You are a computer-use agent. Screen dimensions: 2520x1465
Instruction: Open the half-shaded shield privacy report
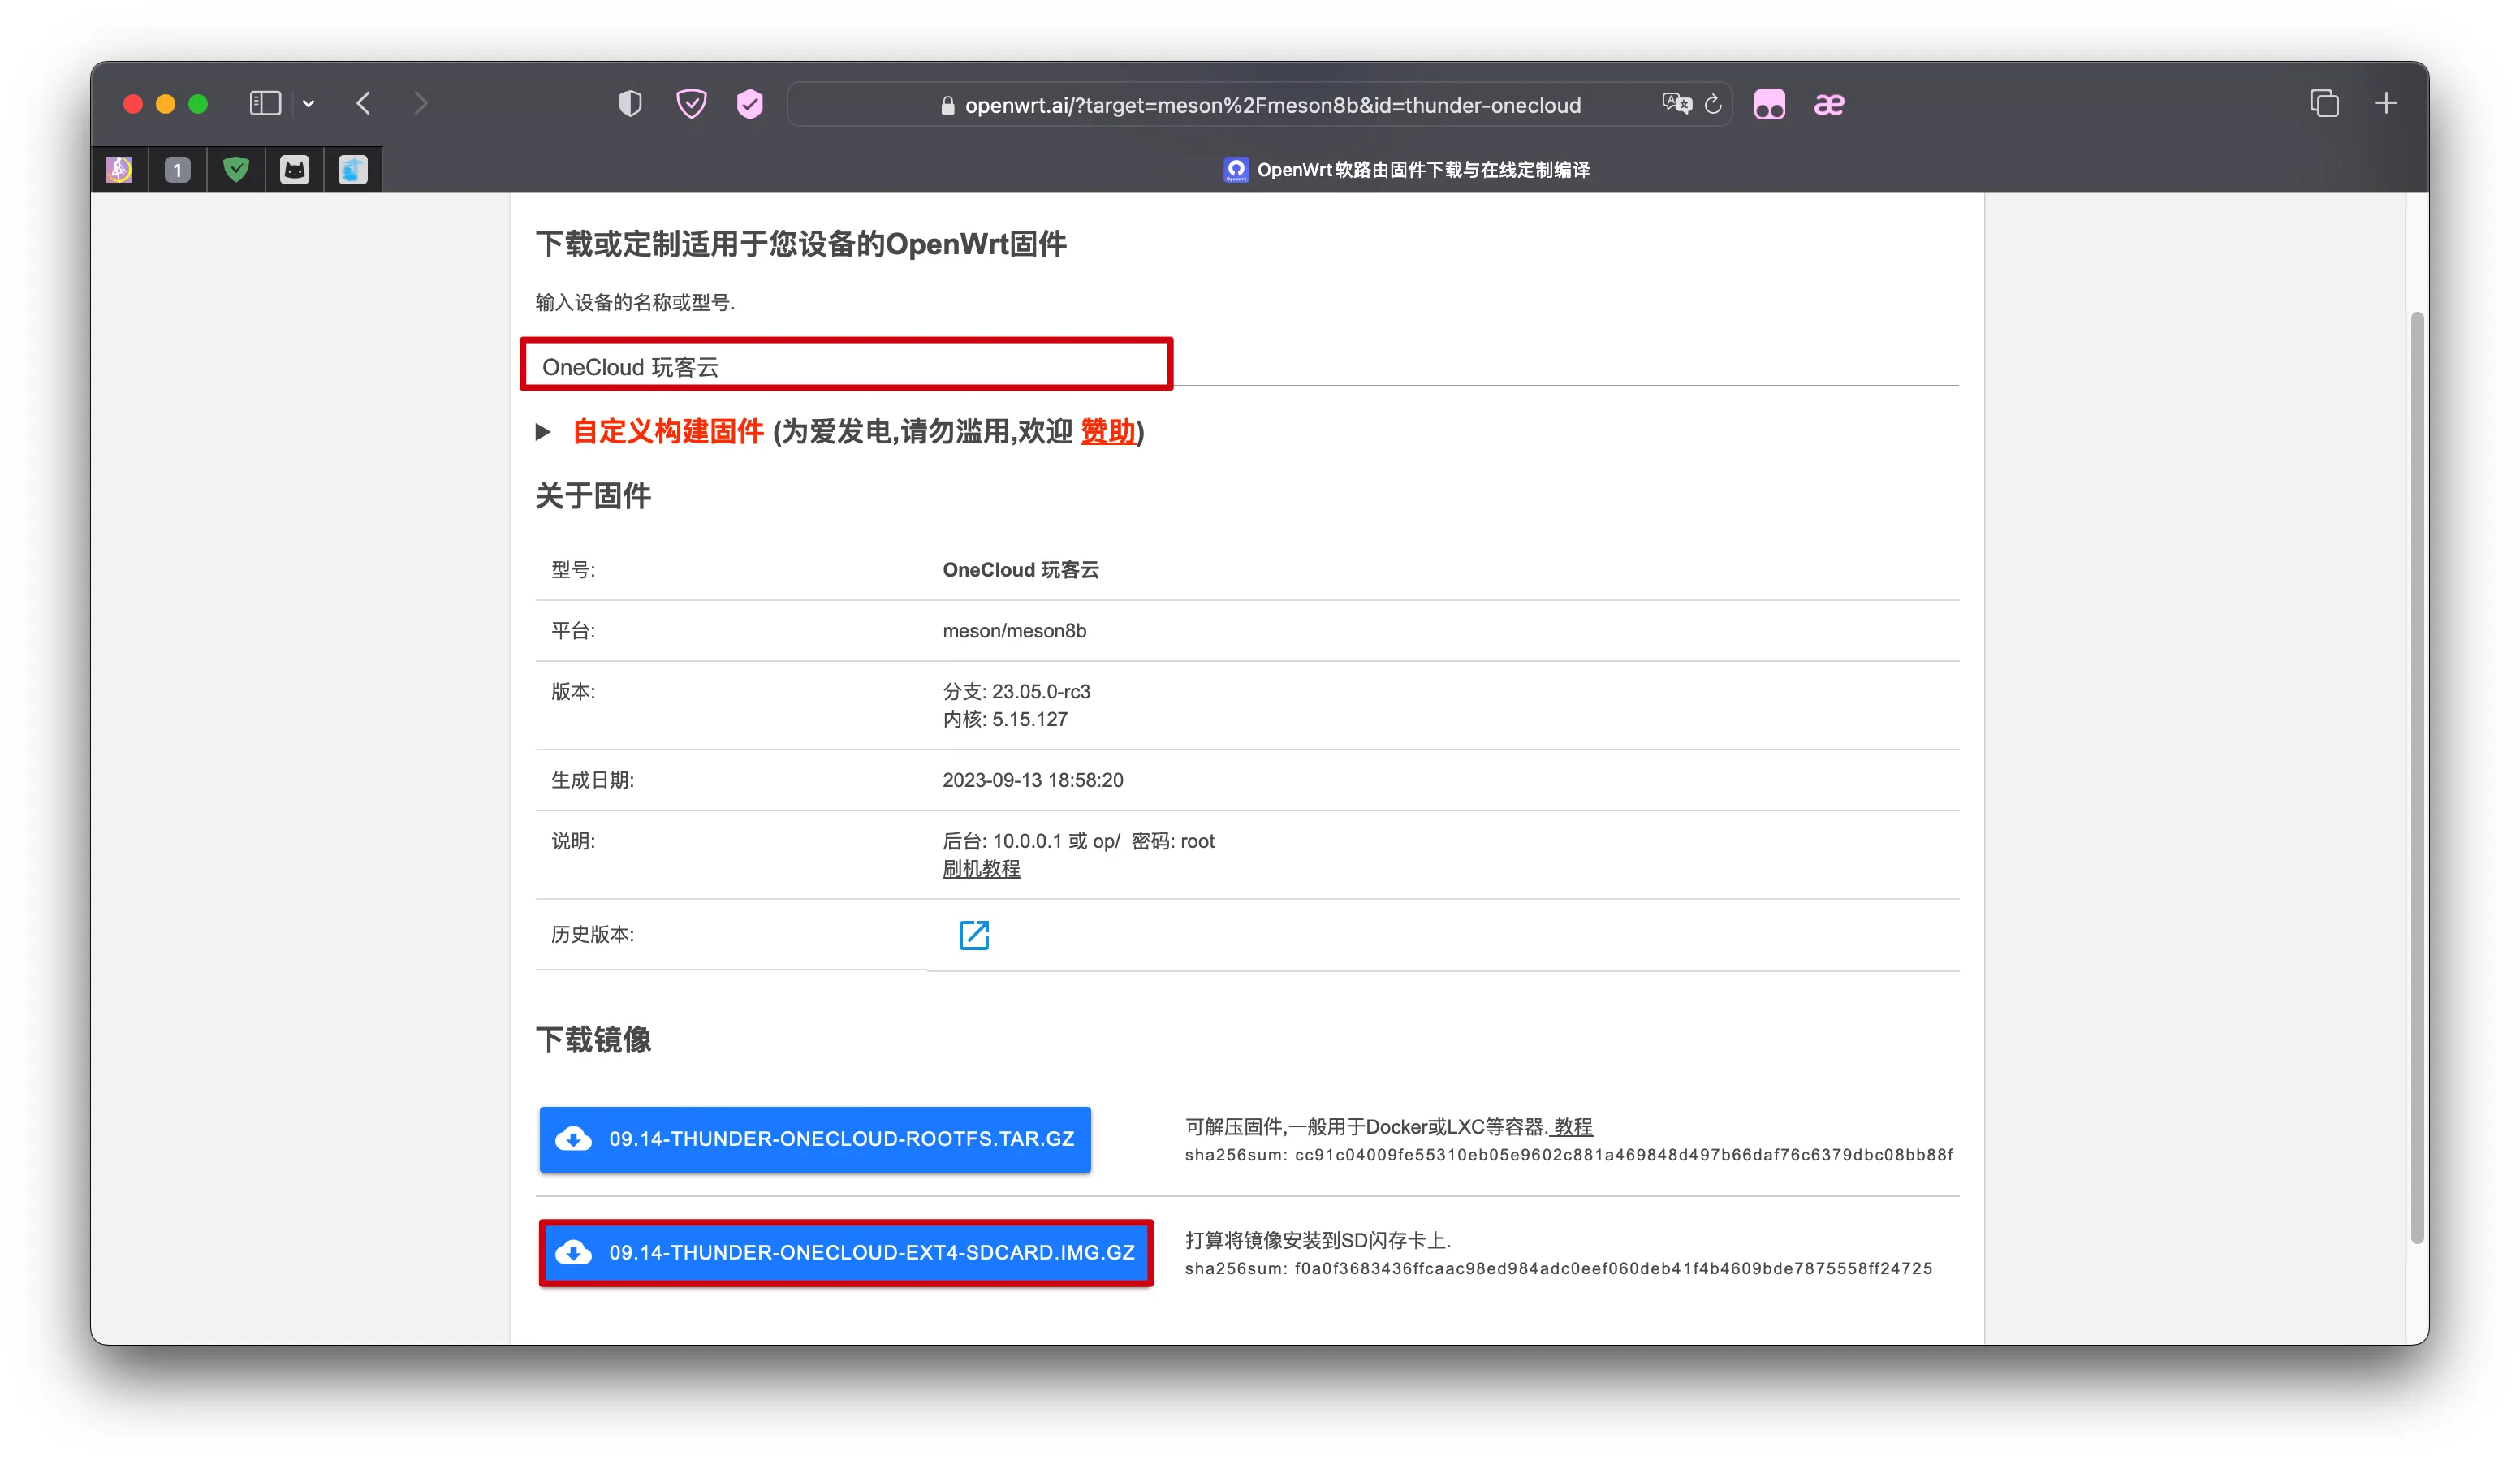pos(630,104)
